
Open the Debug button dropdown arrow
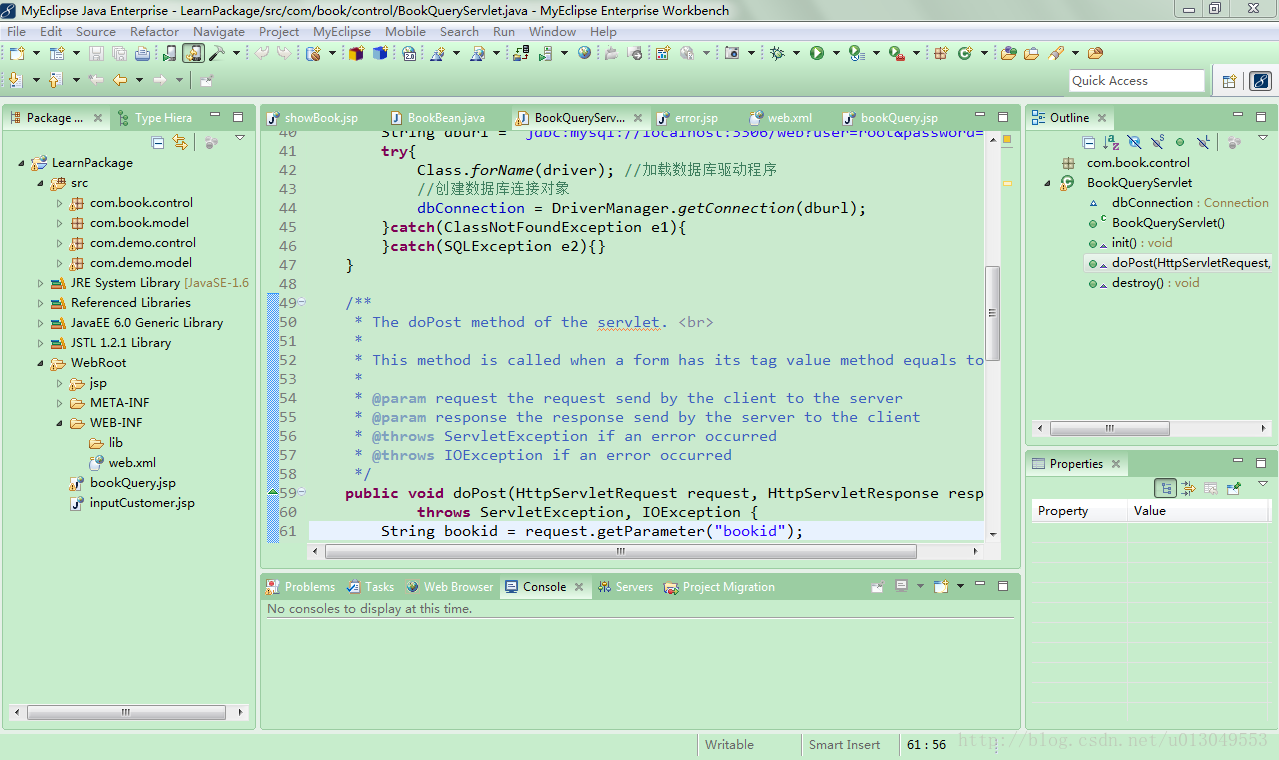[796, 53]
